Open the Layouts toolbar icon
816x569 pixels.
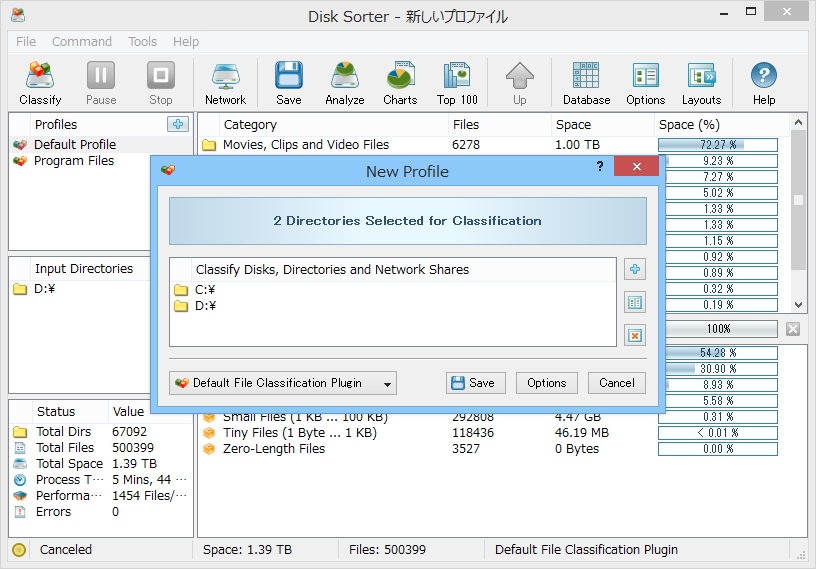(702, 83)
